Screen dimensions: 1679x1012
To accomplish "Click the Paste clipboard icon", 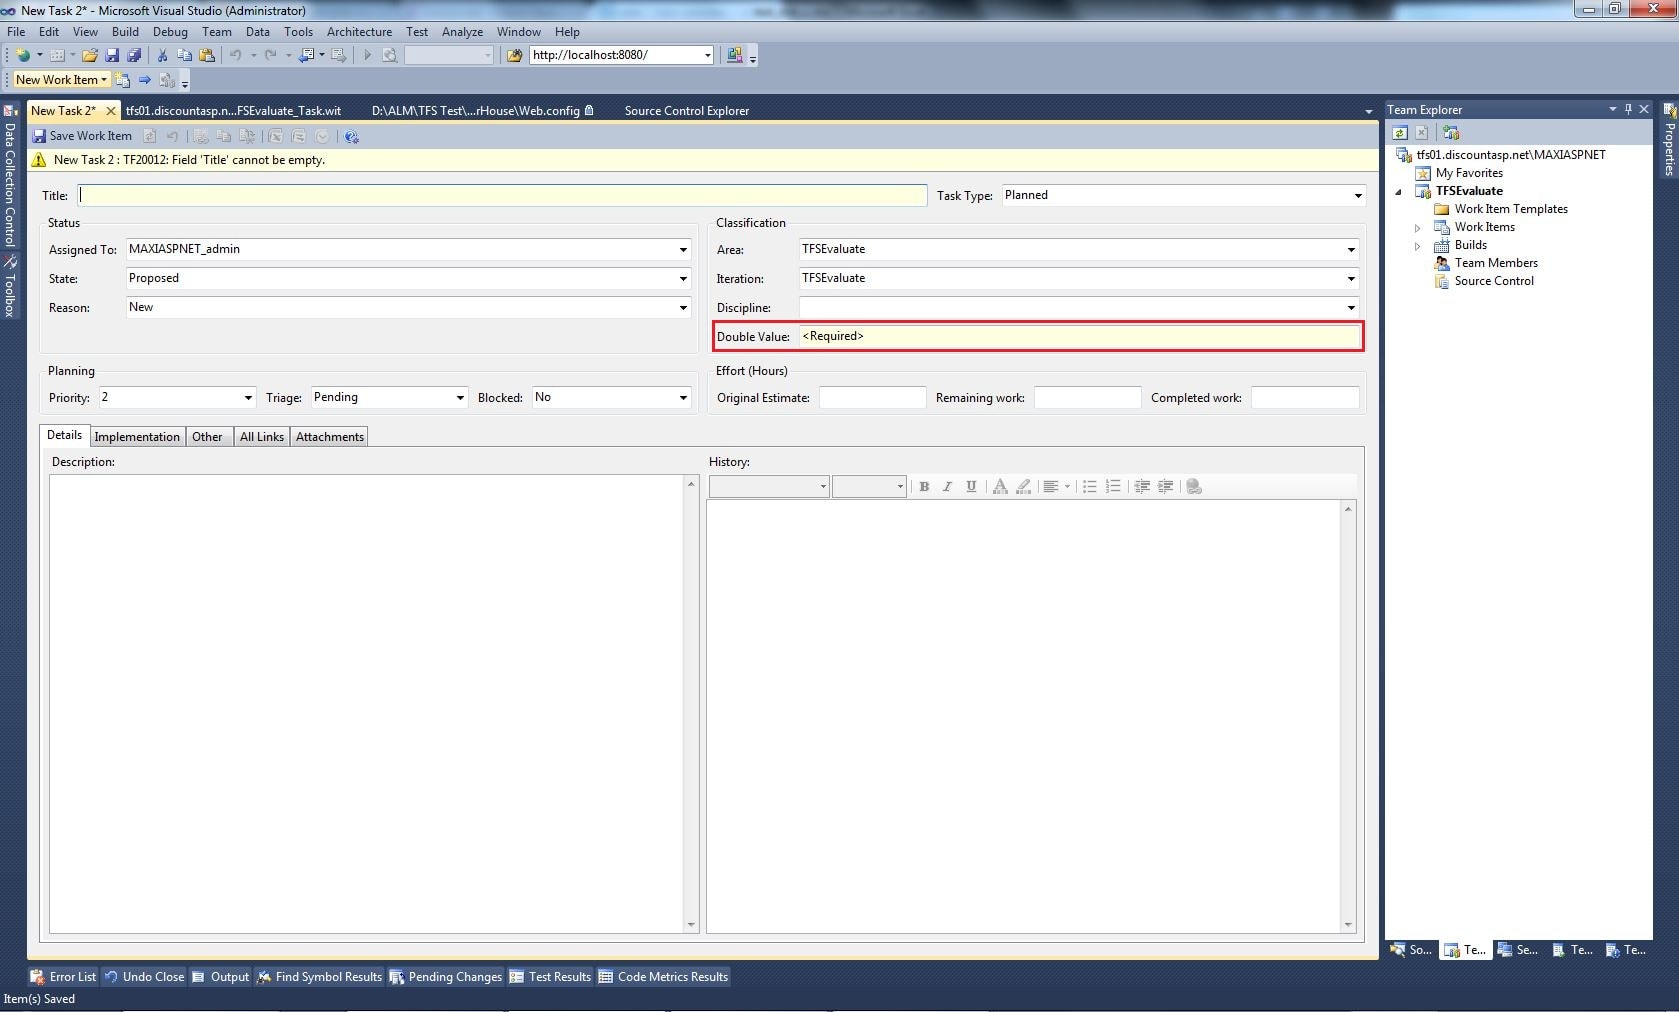I will tap(207, 55).
